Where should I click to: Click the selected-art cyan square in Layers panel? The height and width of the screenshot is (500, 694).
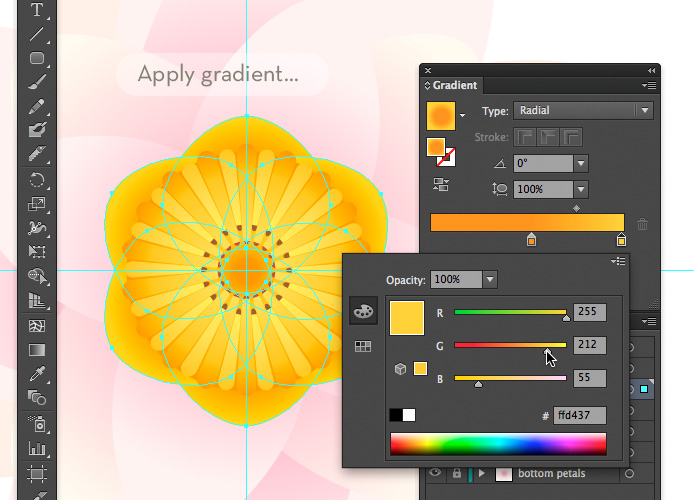(x=644, y=389)
